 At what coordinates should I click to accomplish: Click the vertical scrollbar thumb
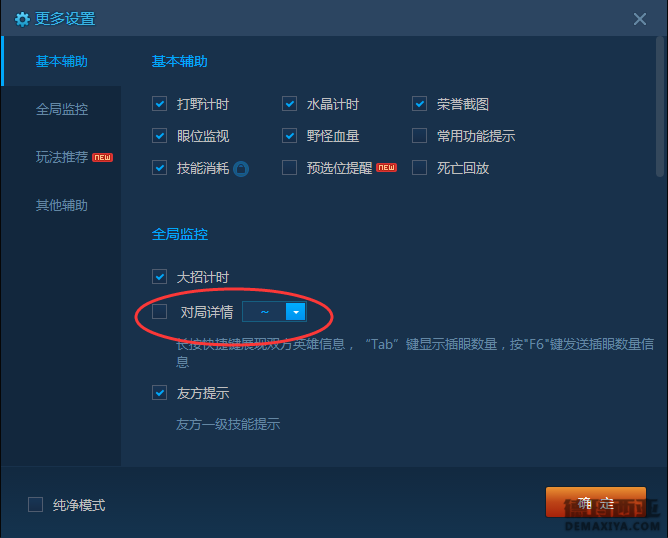(660, 106)
